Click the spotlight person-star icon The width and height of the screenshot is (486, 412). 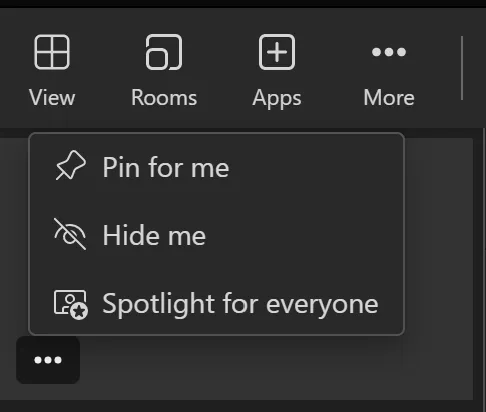click(x=71, y=305)
